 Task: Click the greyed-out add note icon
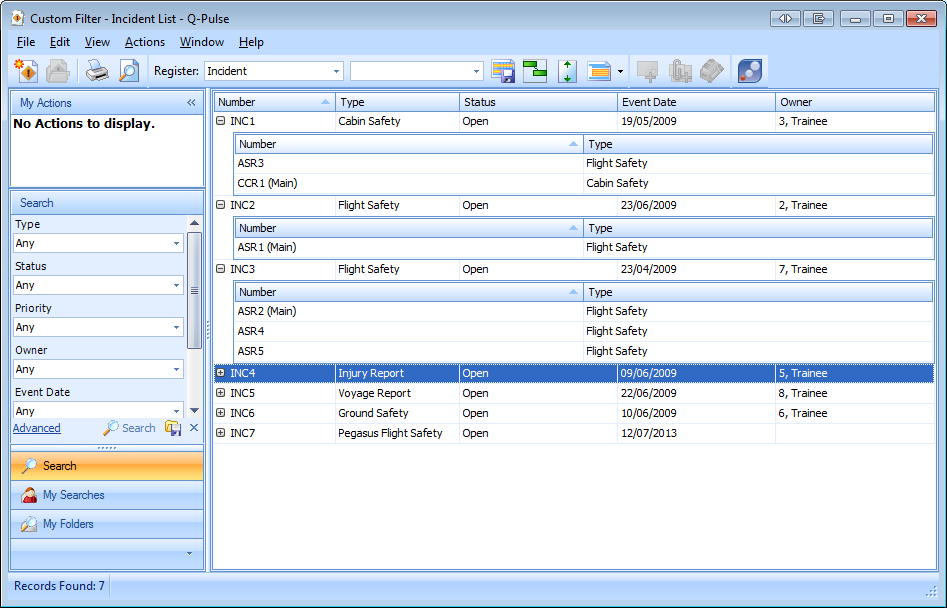coord(648,71)
